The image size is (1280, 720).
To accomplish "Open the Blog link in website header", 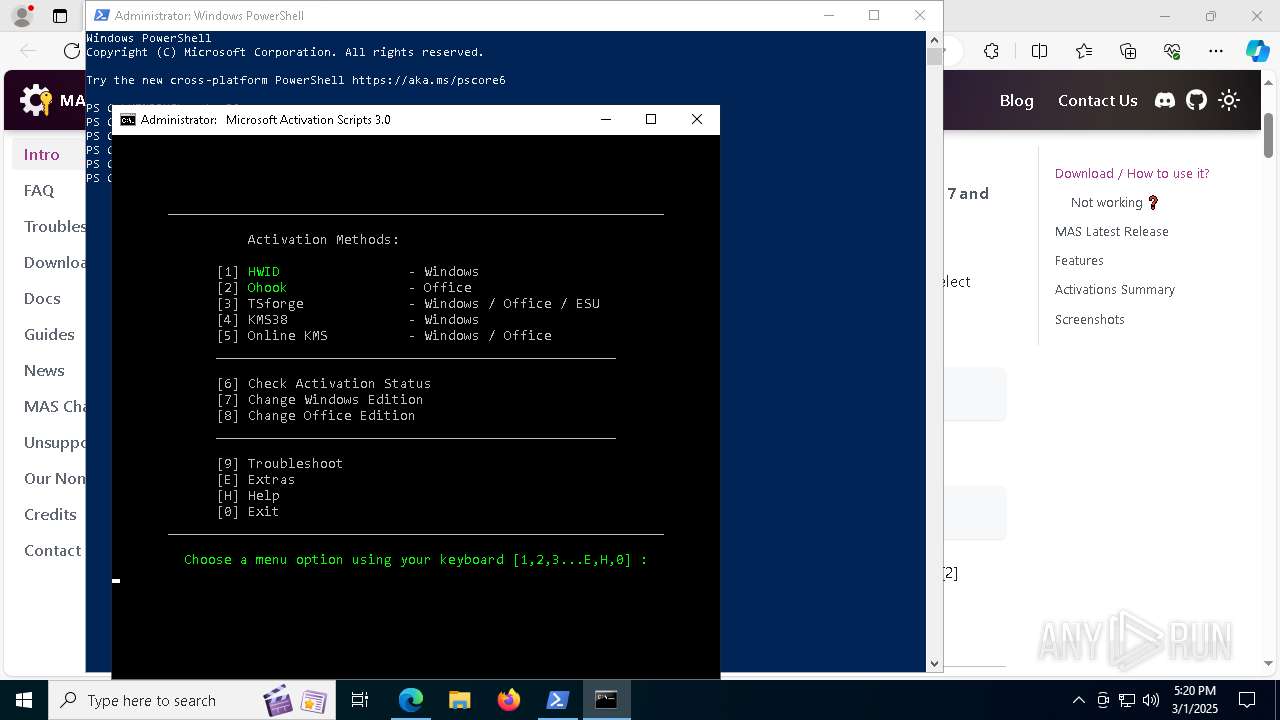I will (1016, 100).
